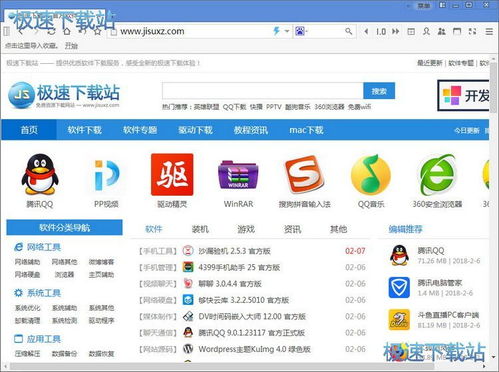Expand the dropdown arrow next to lightning icon

[287, 31]
